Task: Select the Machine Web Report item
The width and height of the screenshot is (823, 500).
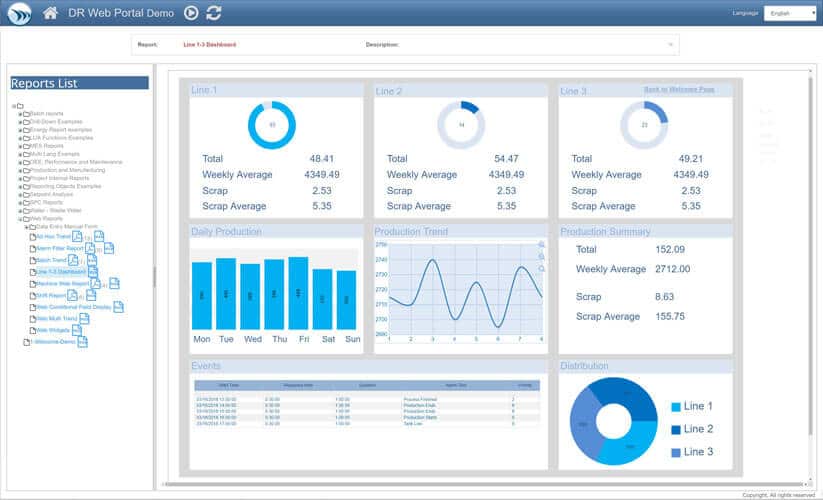Action: pyautogui.click(x=62, y=284)
